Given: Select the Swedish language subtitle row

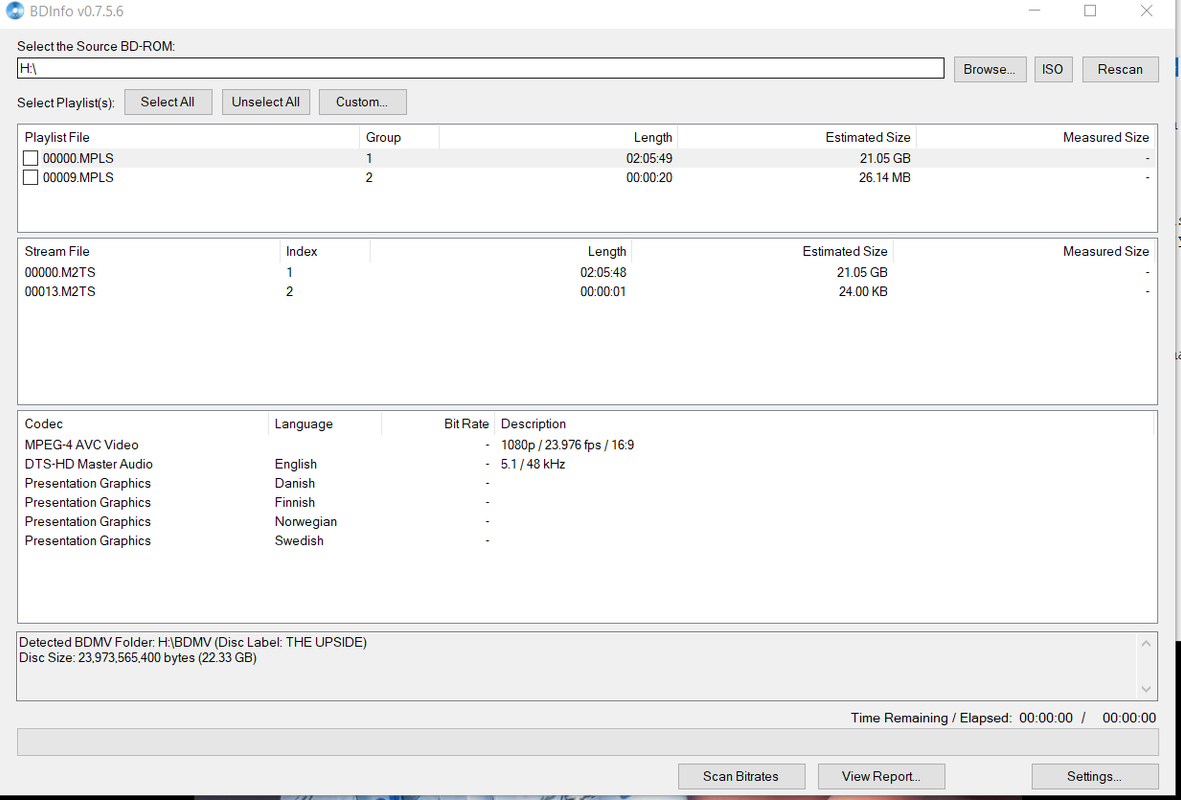Looking at the screenshot, I should 587,541.
